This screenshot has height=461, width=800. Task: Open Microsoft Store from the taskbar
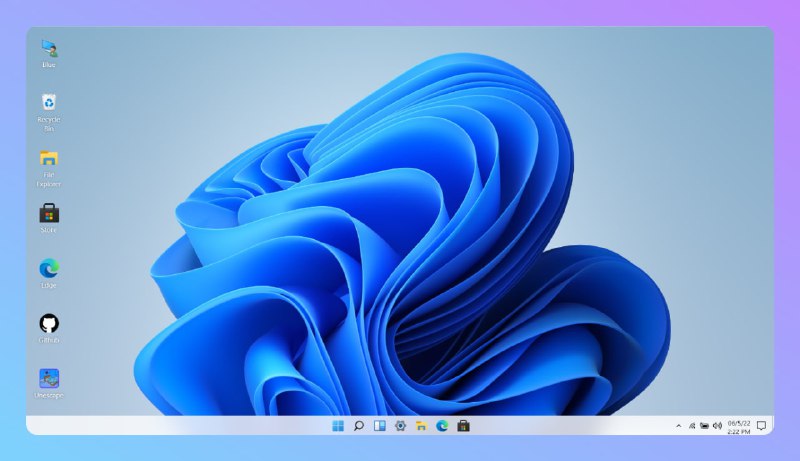pyautogui.click(x=463, y=426)
